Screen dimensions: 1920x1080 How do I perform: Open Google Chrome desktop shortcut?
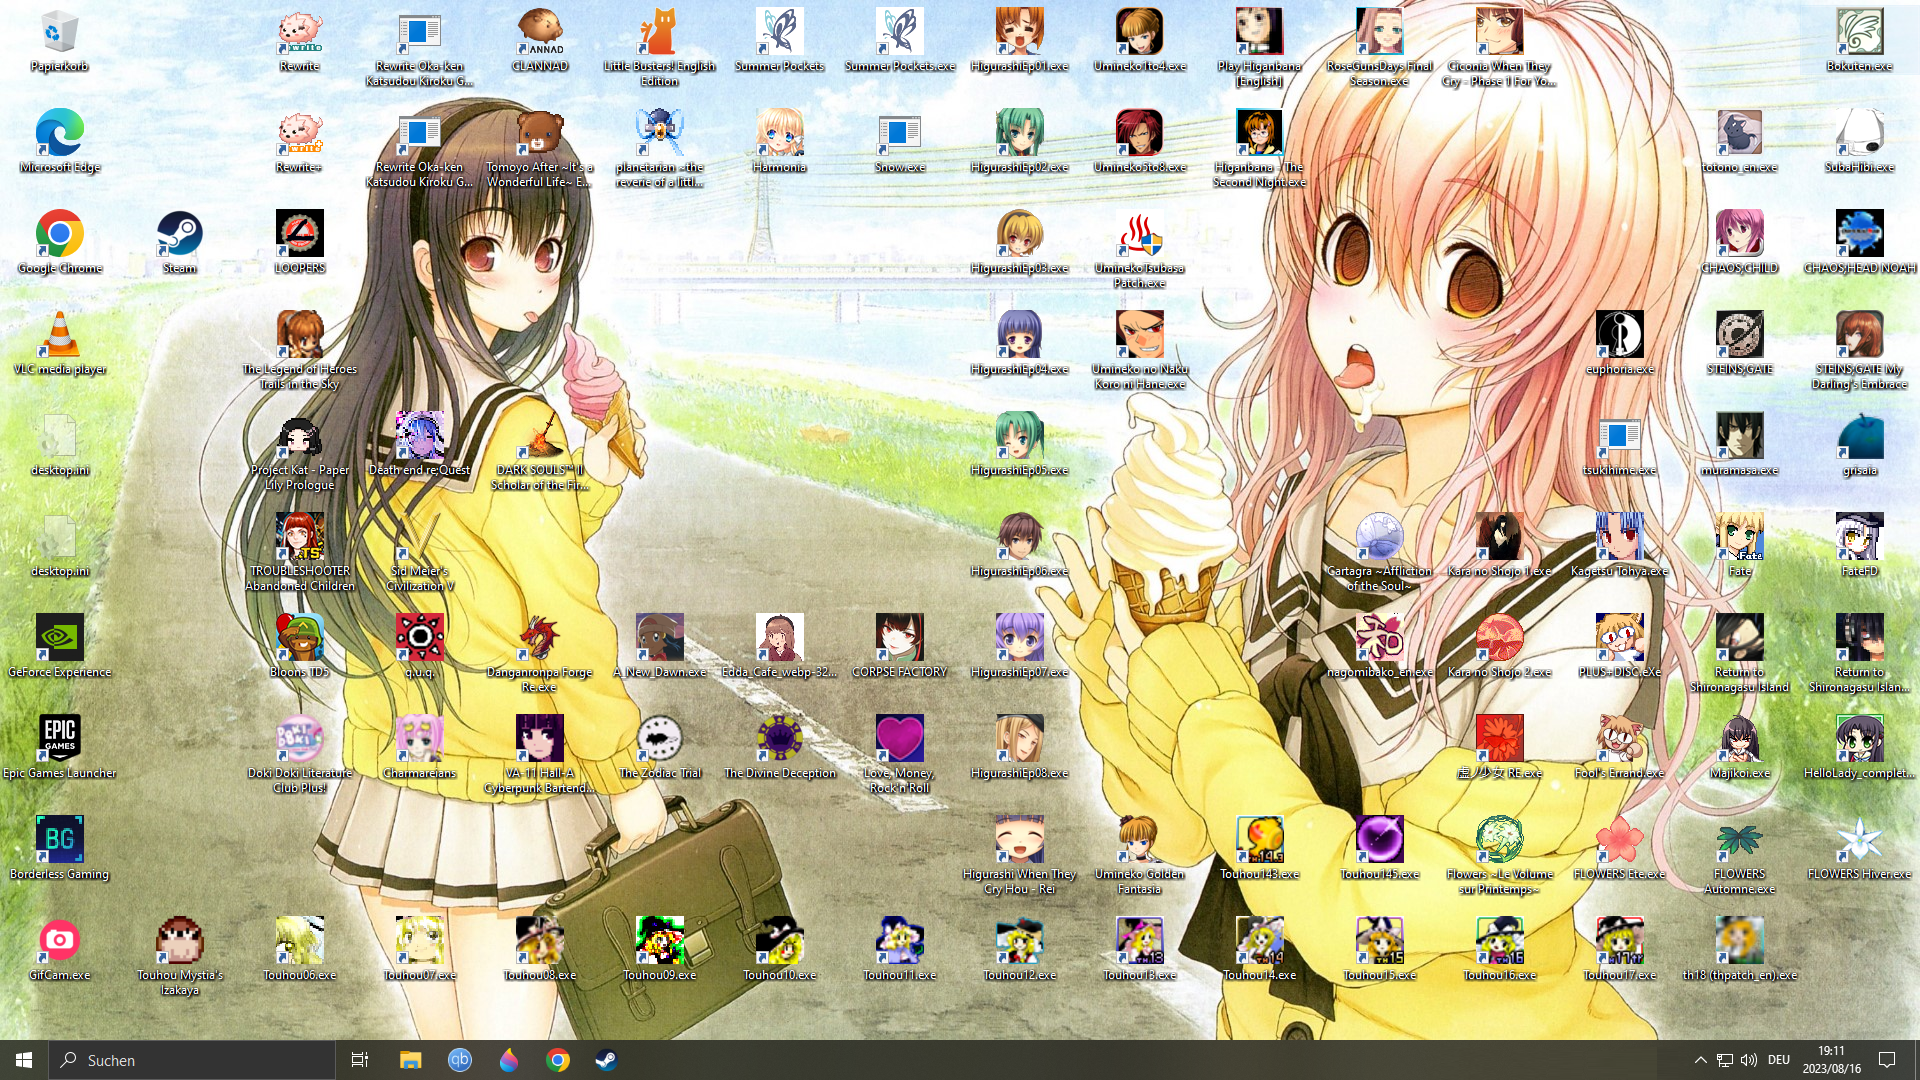(59, 242)
